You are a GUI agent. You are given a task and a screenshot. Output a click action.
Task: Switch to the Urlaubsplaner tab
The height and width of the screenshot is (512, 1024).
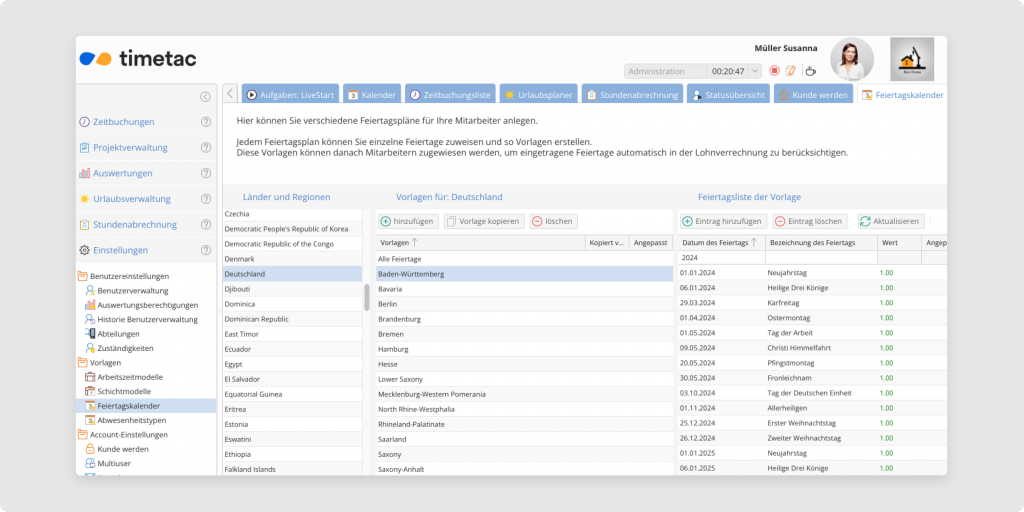[x=538, y=95]
